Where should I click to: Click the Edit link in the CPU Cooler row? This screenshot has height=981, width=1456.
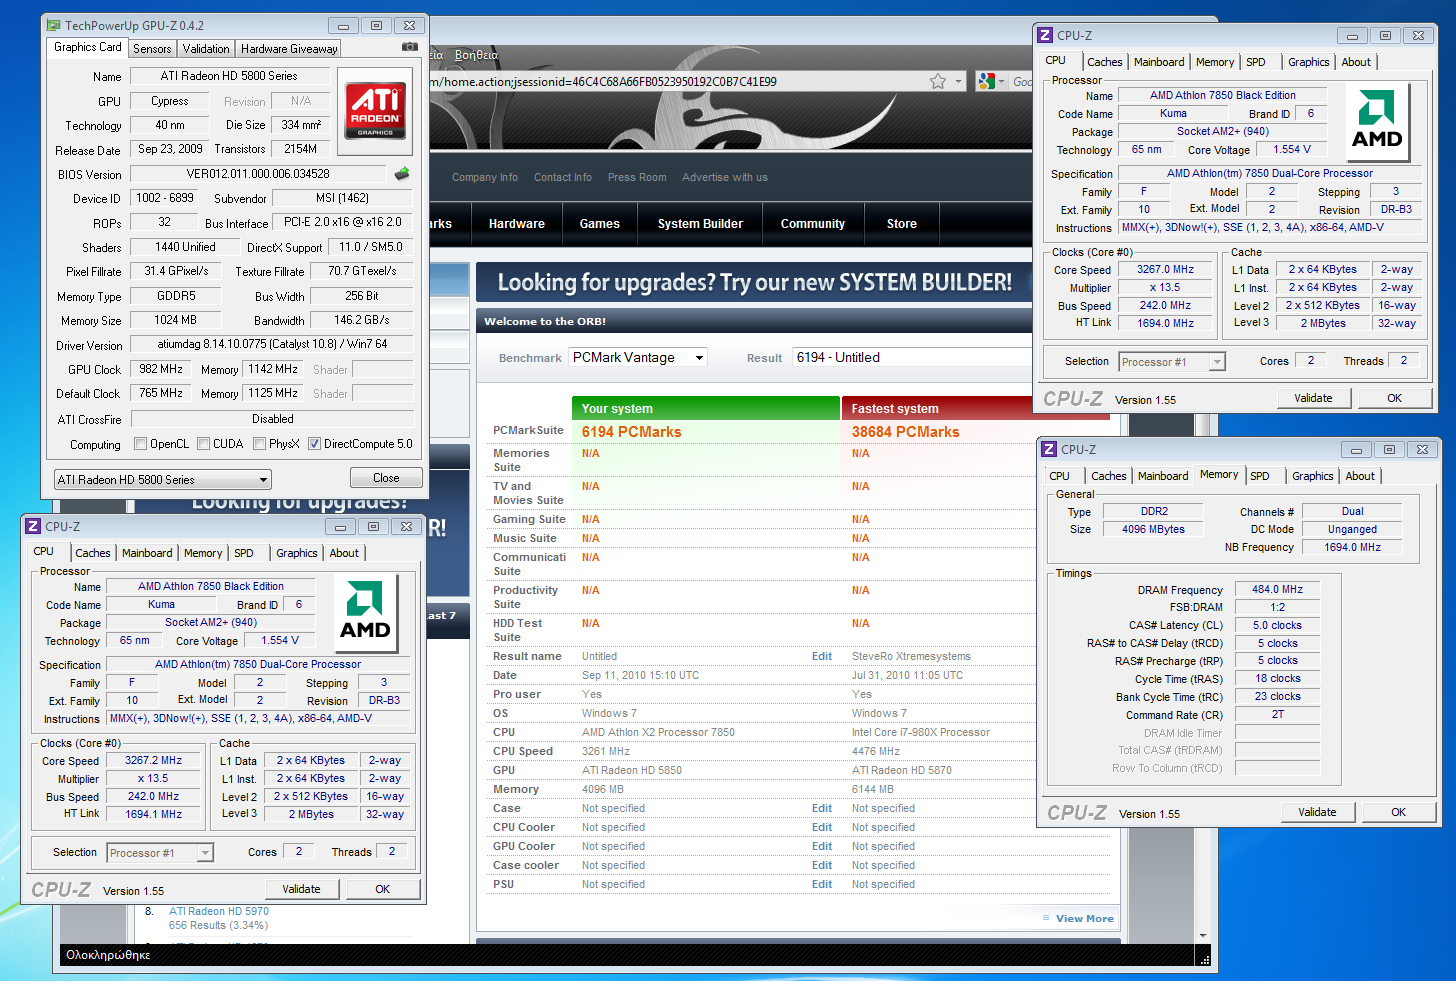(822, 827)
